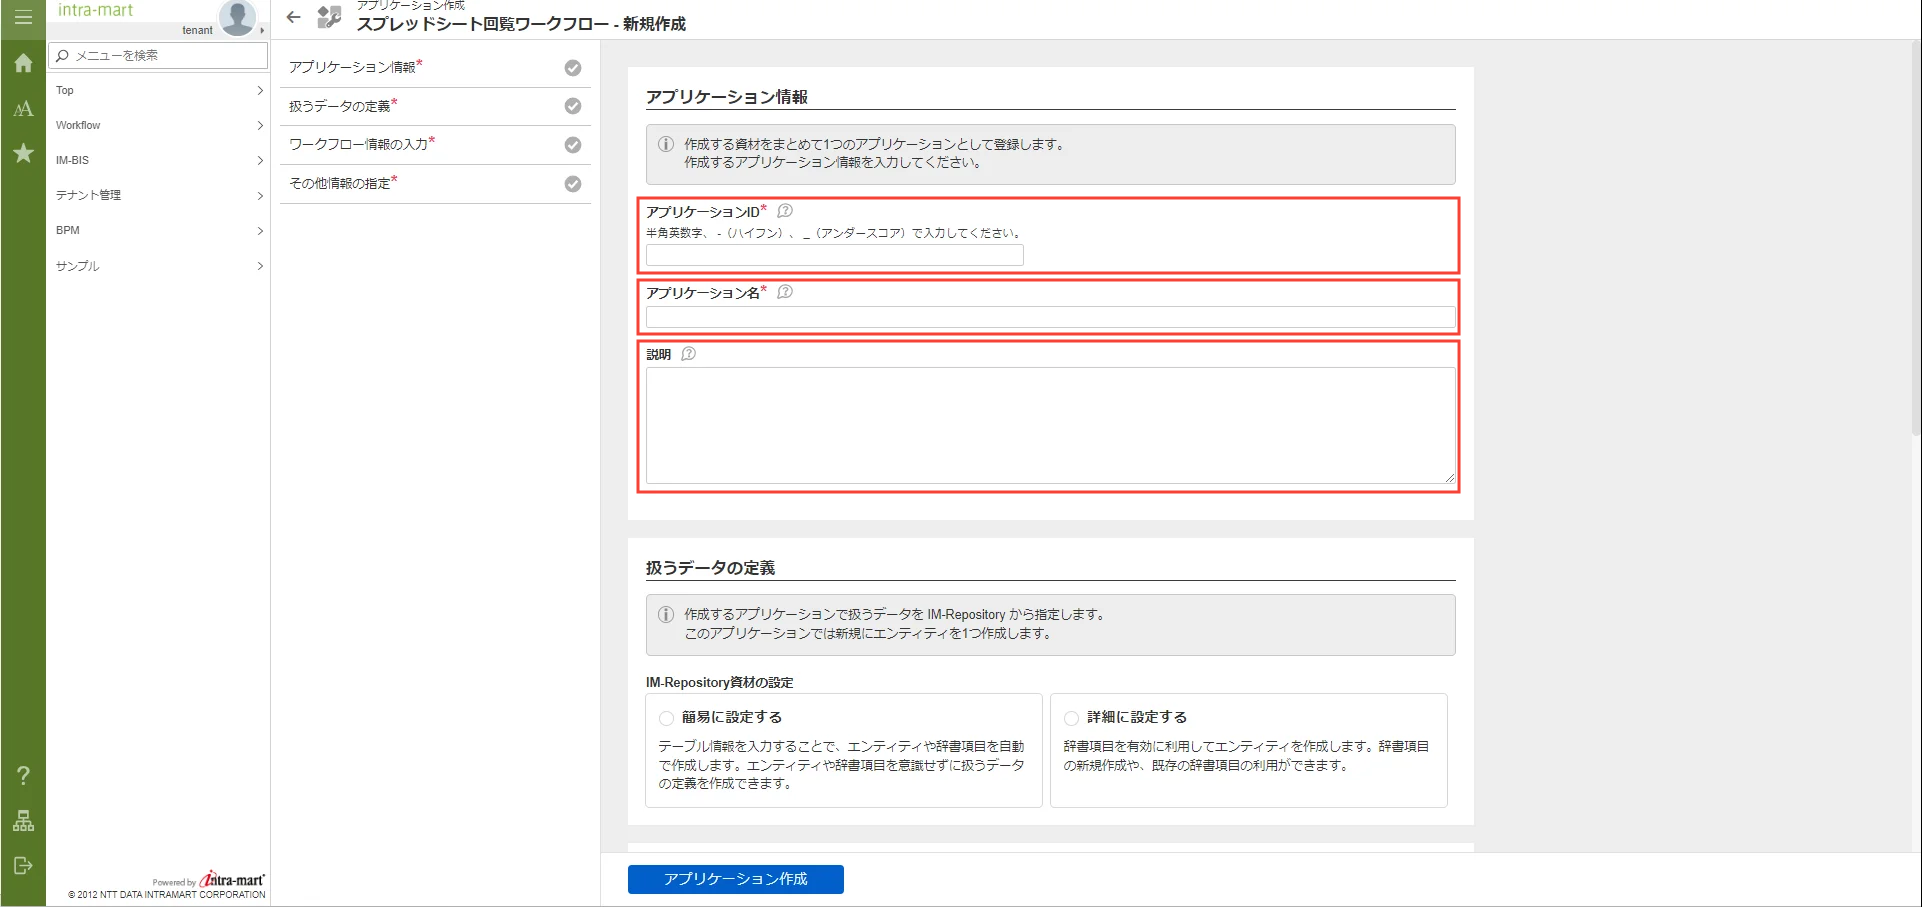
Task: Click the アプリケーション作成 button
Action: [735, 879]
